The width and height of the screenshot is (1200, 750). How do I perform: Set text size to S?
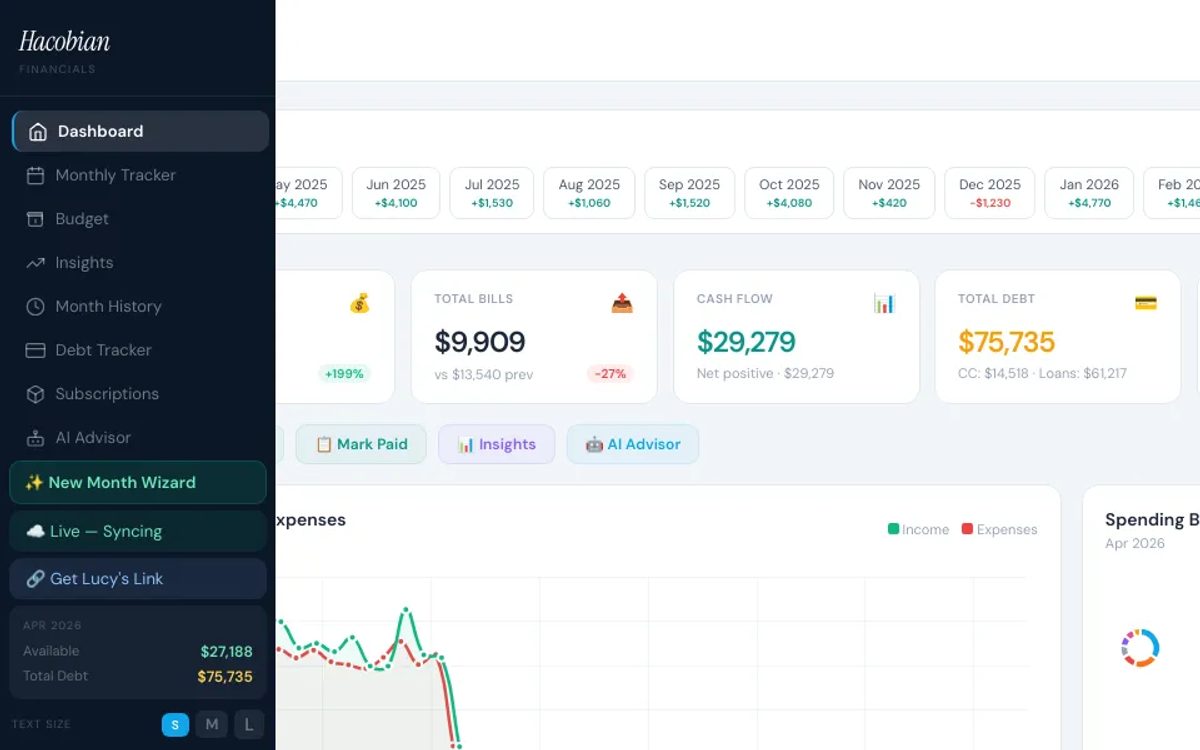pyautogui.click(x=175, y=724)
